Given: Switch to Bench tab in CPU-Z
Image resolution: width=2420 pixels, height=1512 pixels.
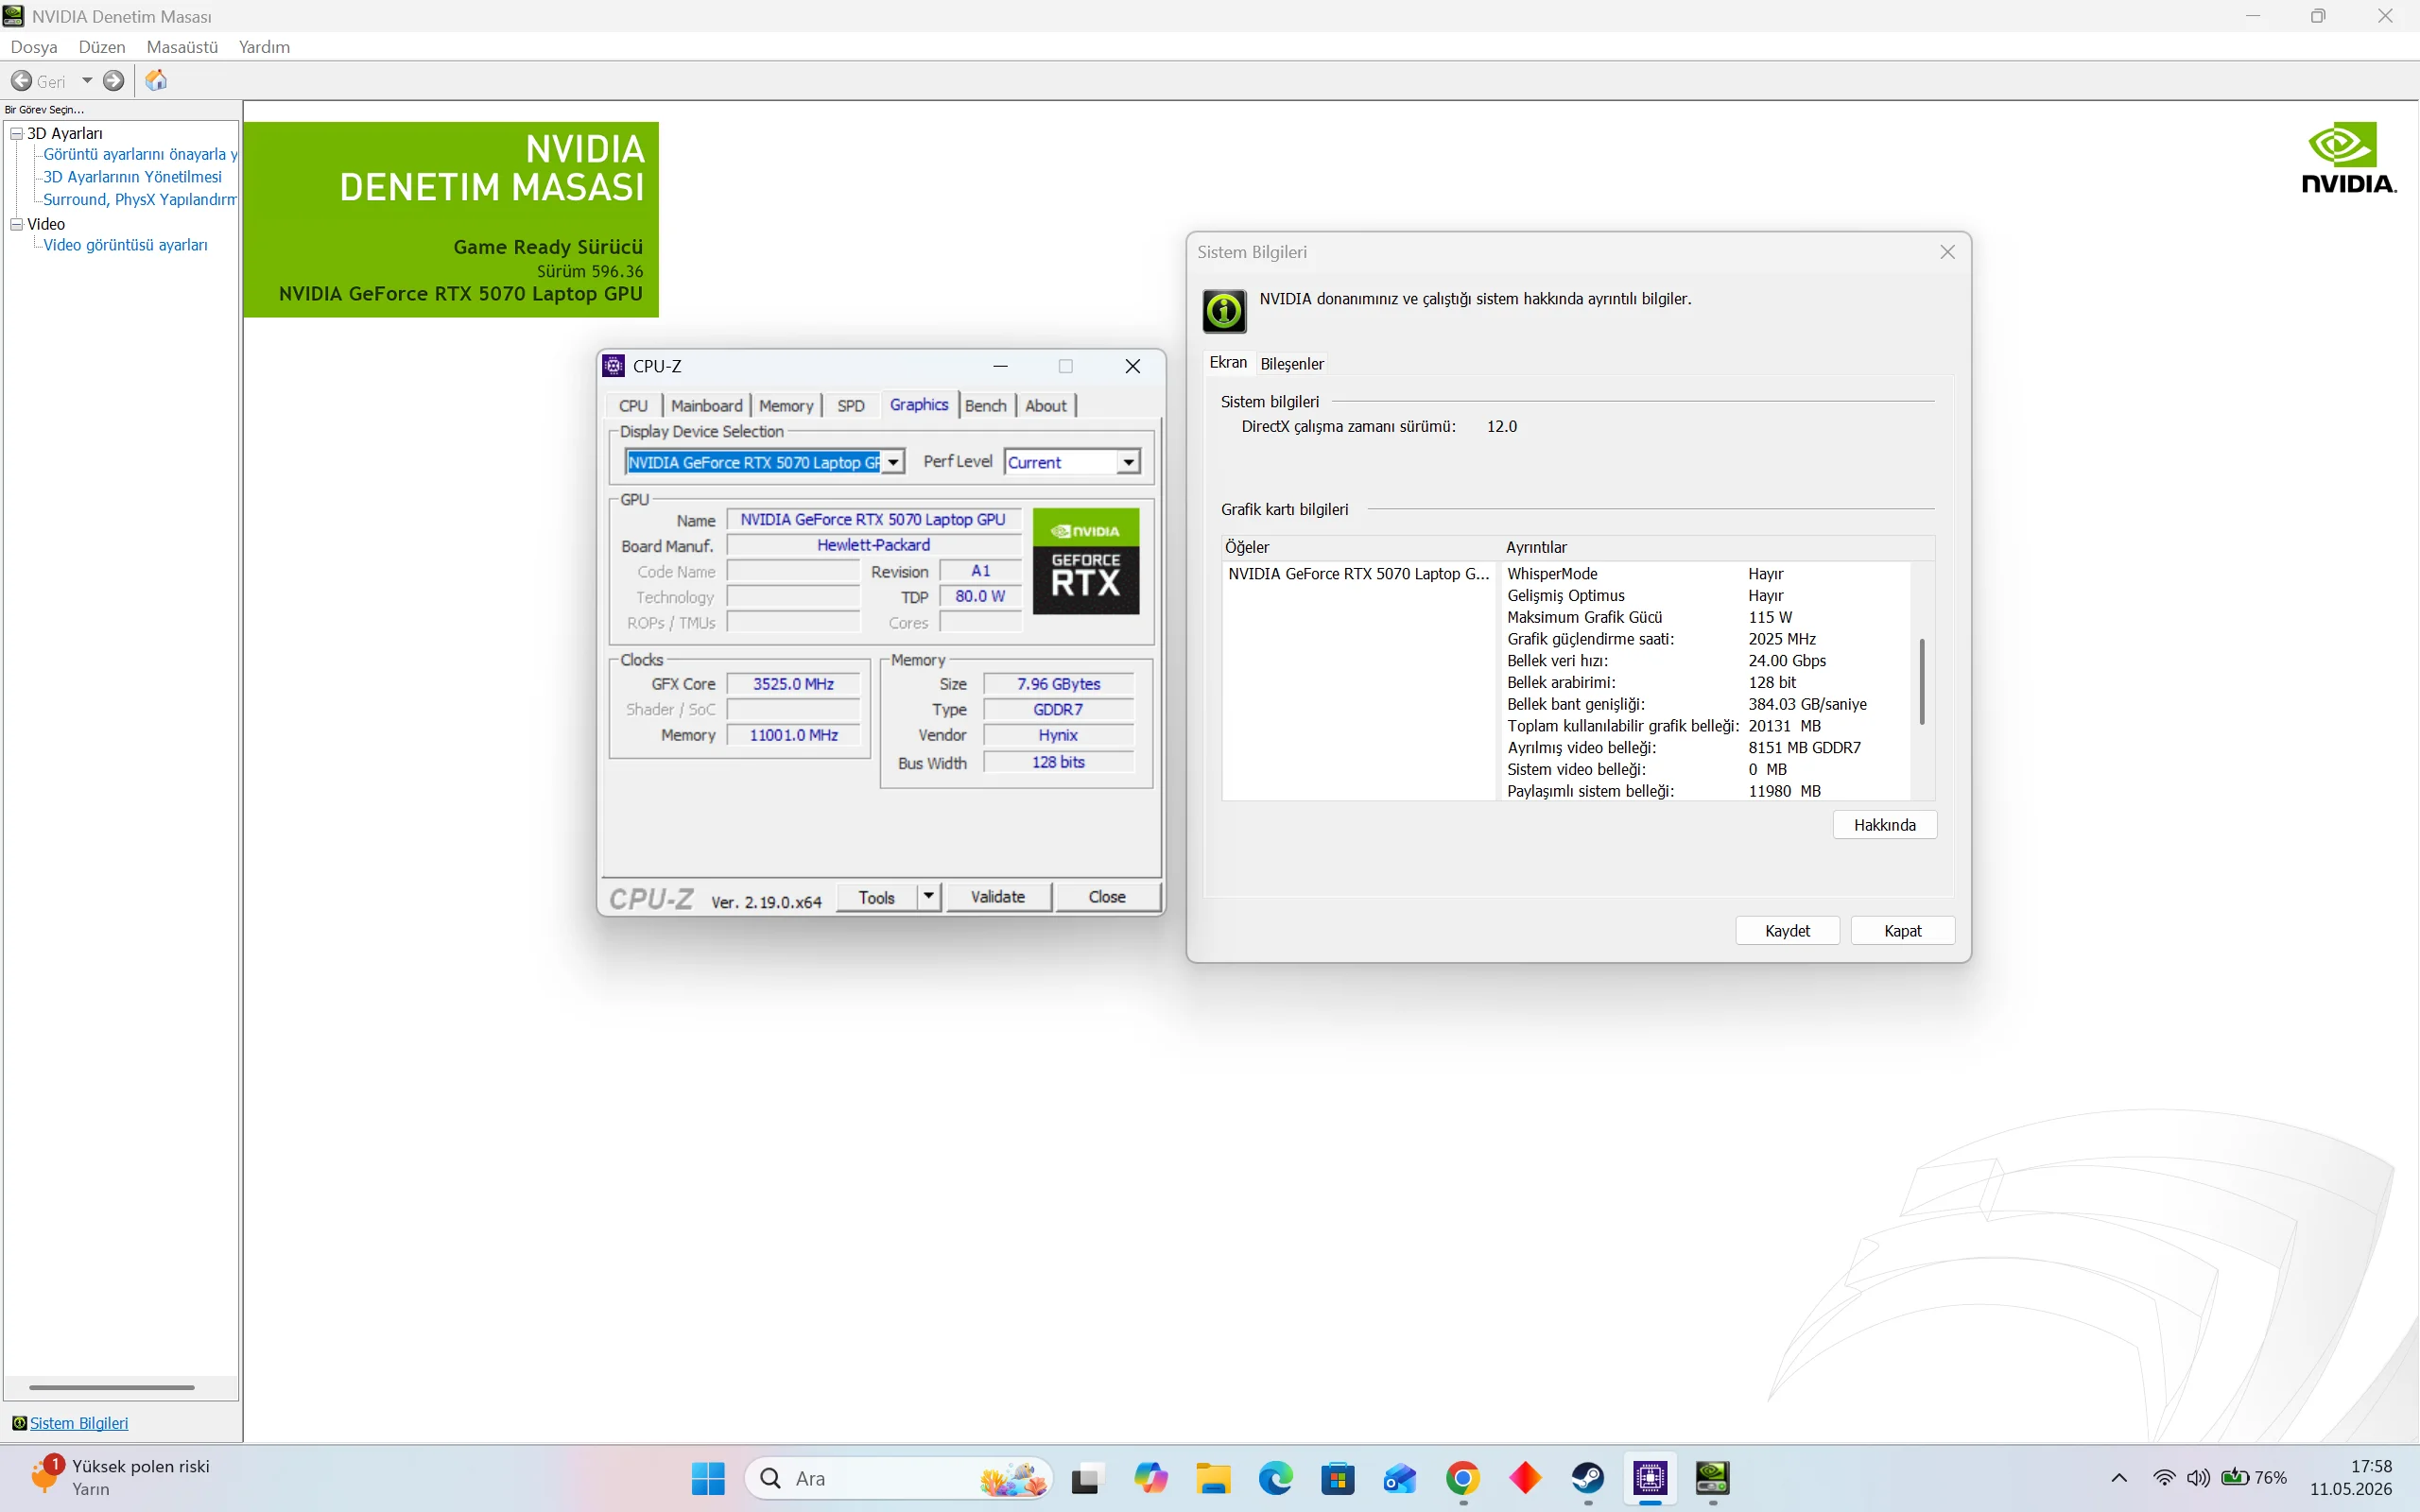Looking at the screenshot, I should (x=985, y=405).
